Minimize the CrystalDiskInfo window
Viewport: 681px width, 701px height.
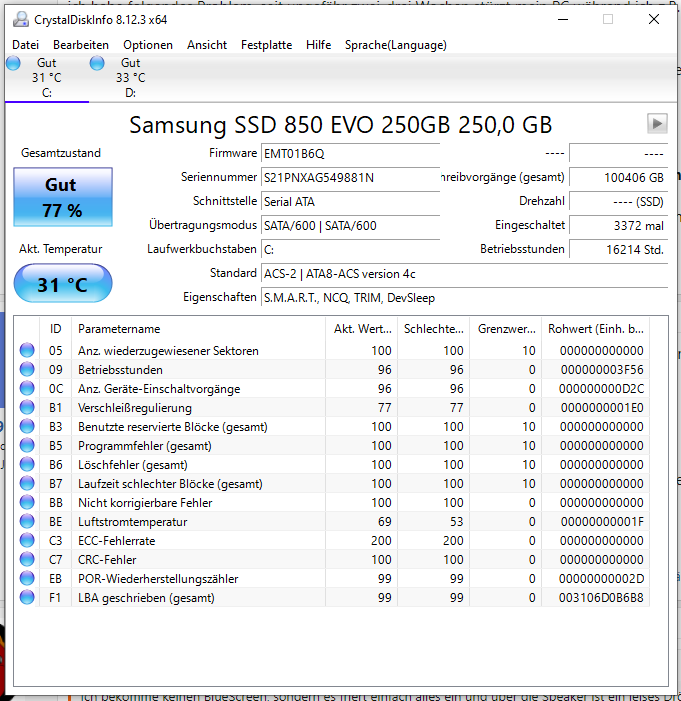tap(563, 20)
